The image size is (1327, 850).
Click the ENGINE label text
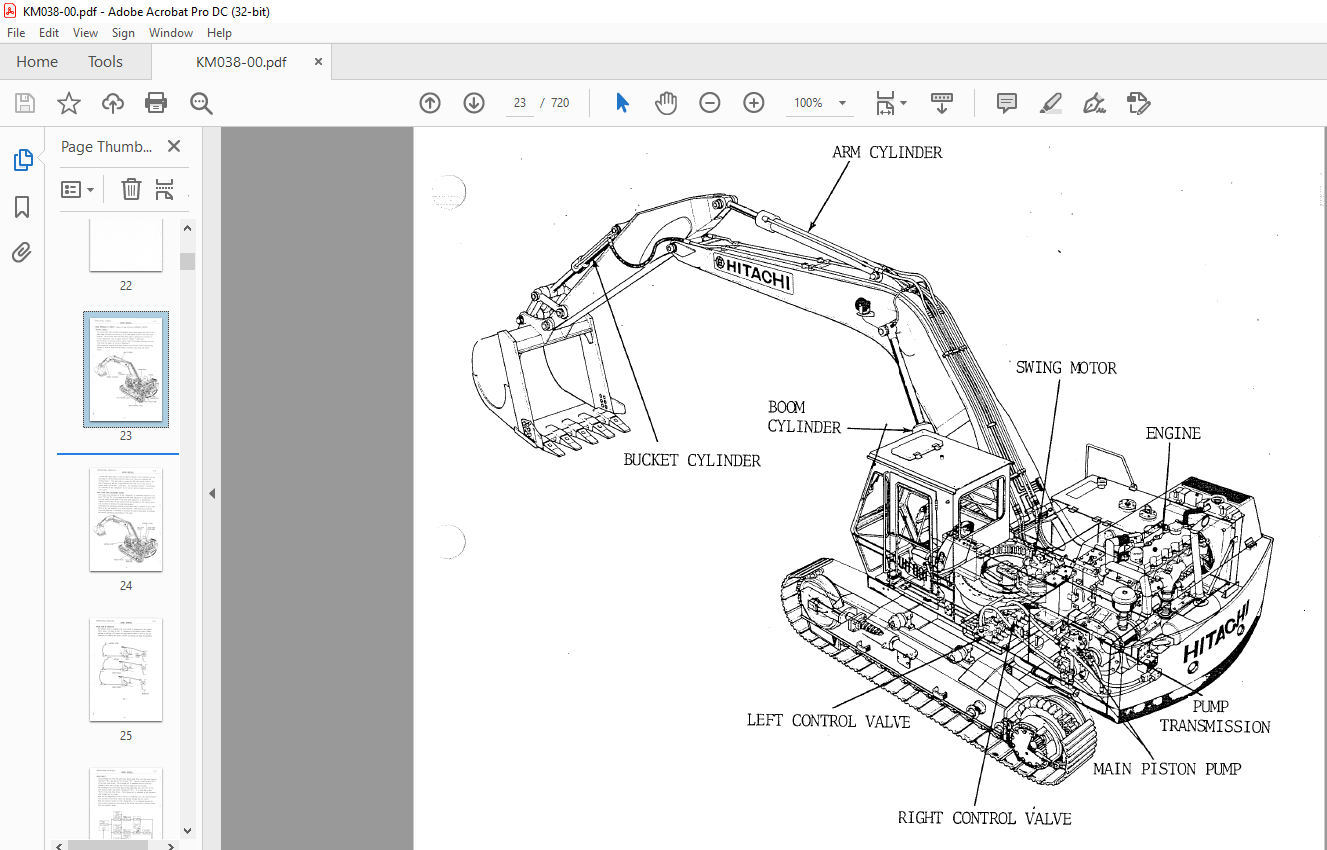point(1173,433)
